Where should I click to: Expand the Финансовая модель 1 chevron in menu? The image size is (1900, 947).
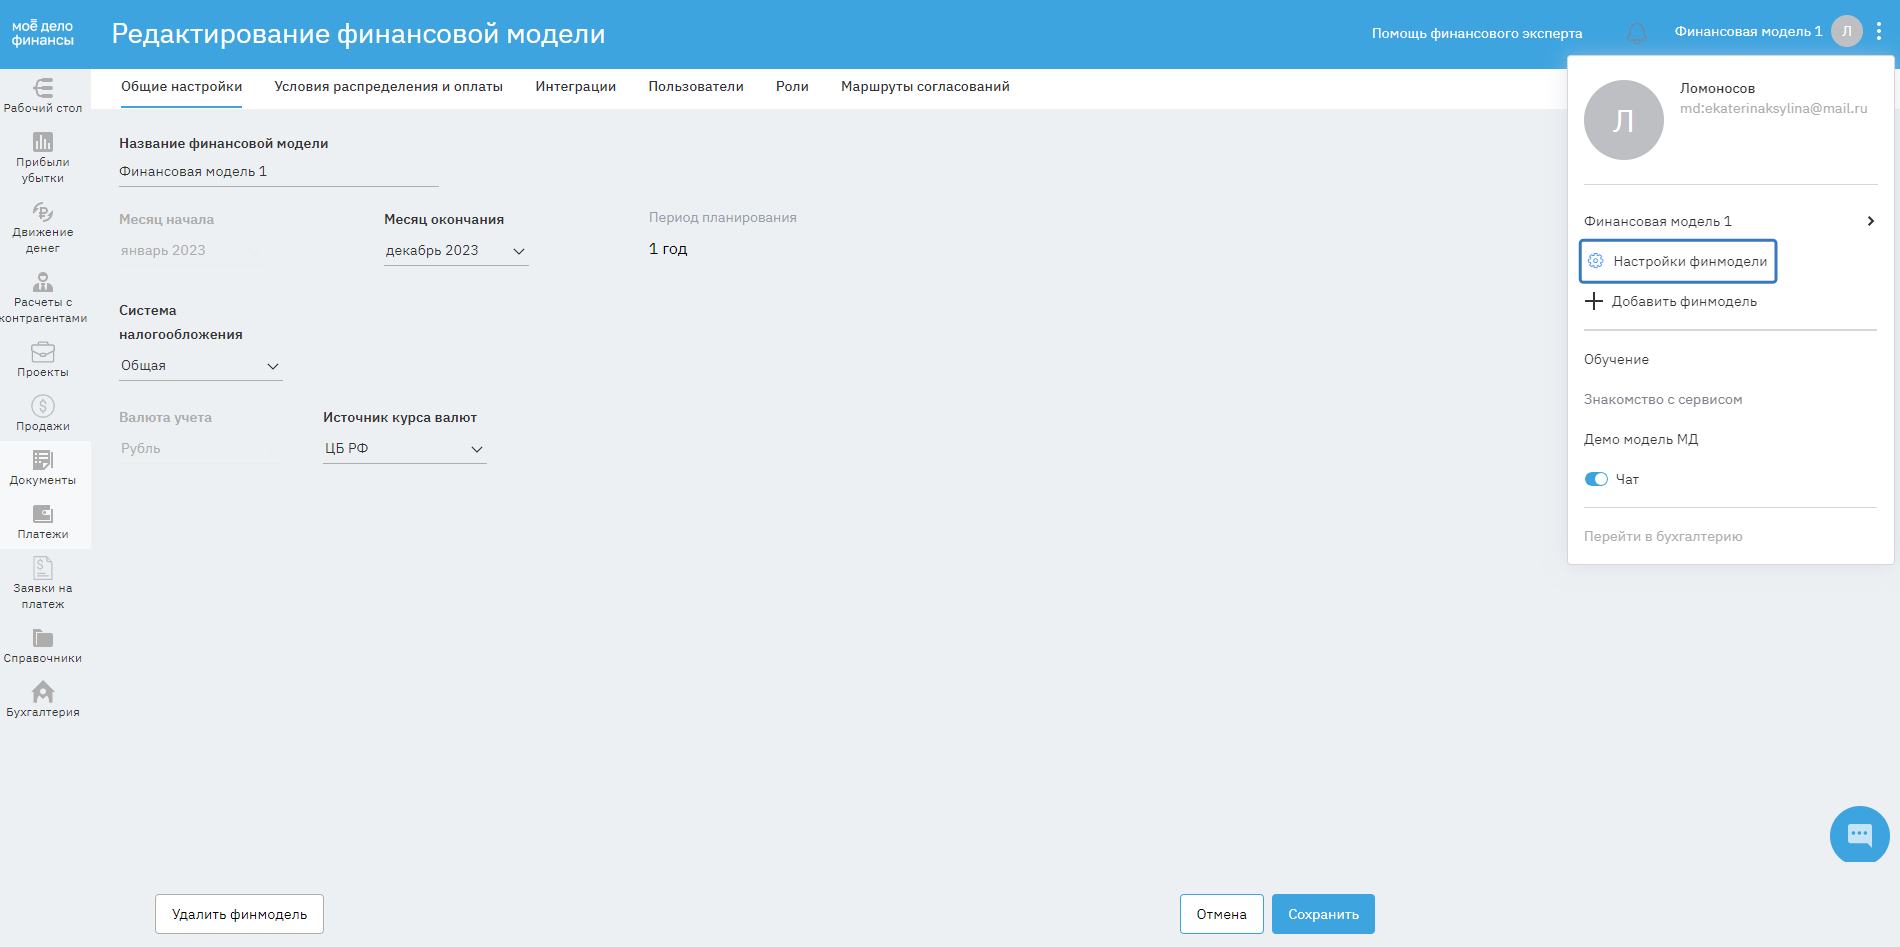pyautogui.click(x=1870, y=221)
